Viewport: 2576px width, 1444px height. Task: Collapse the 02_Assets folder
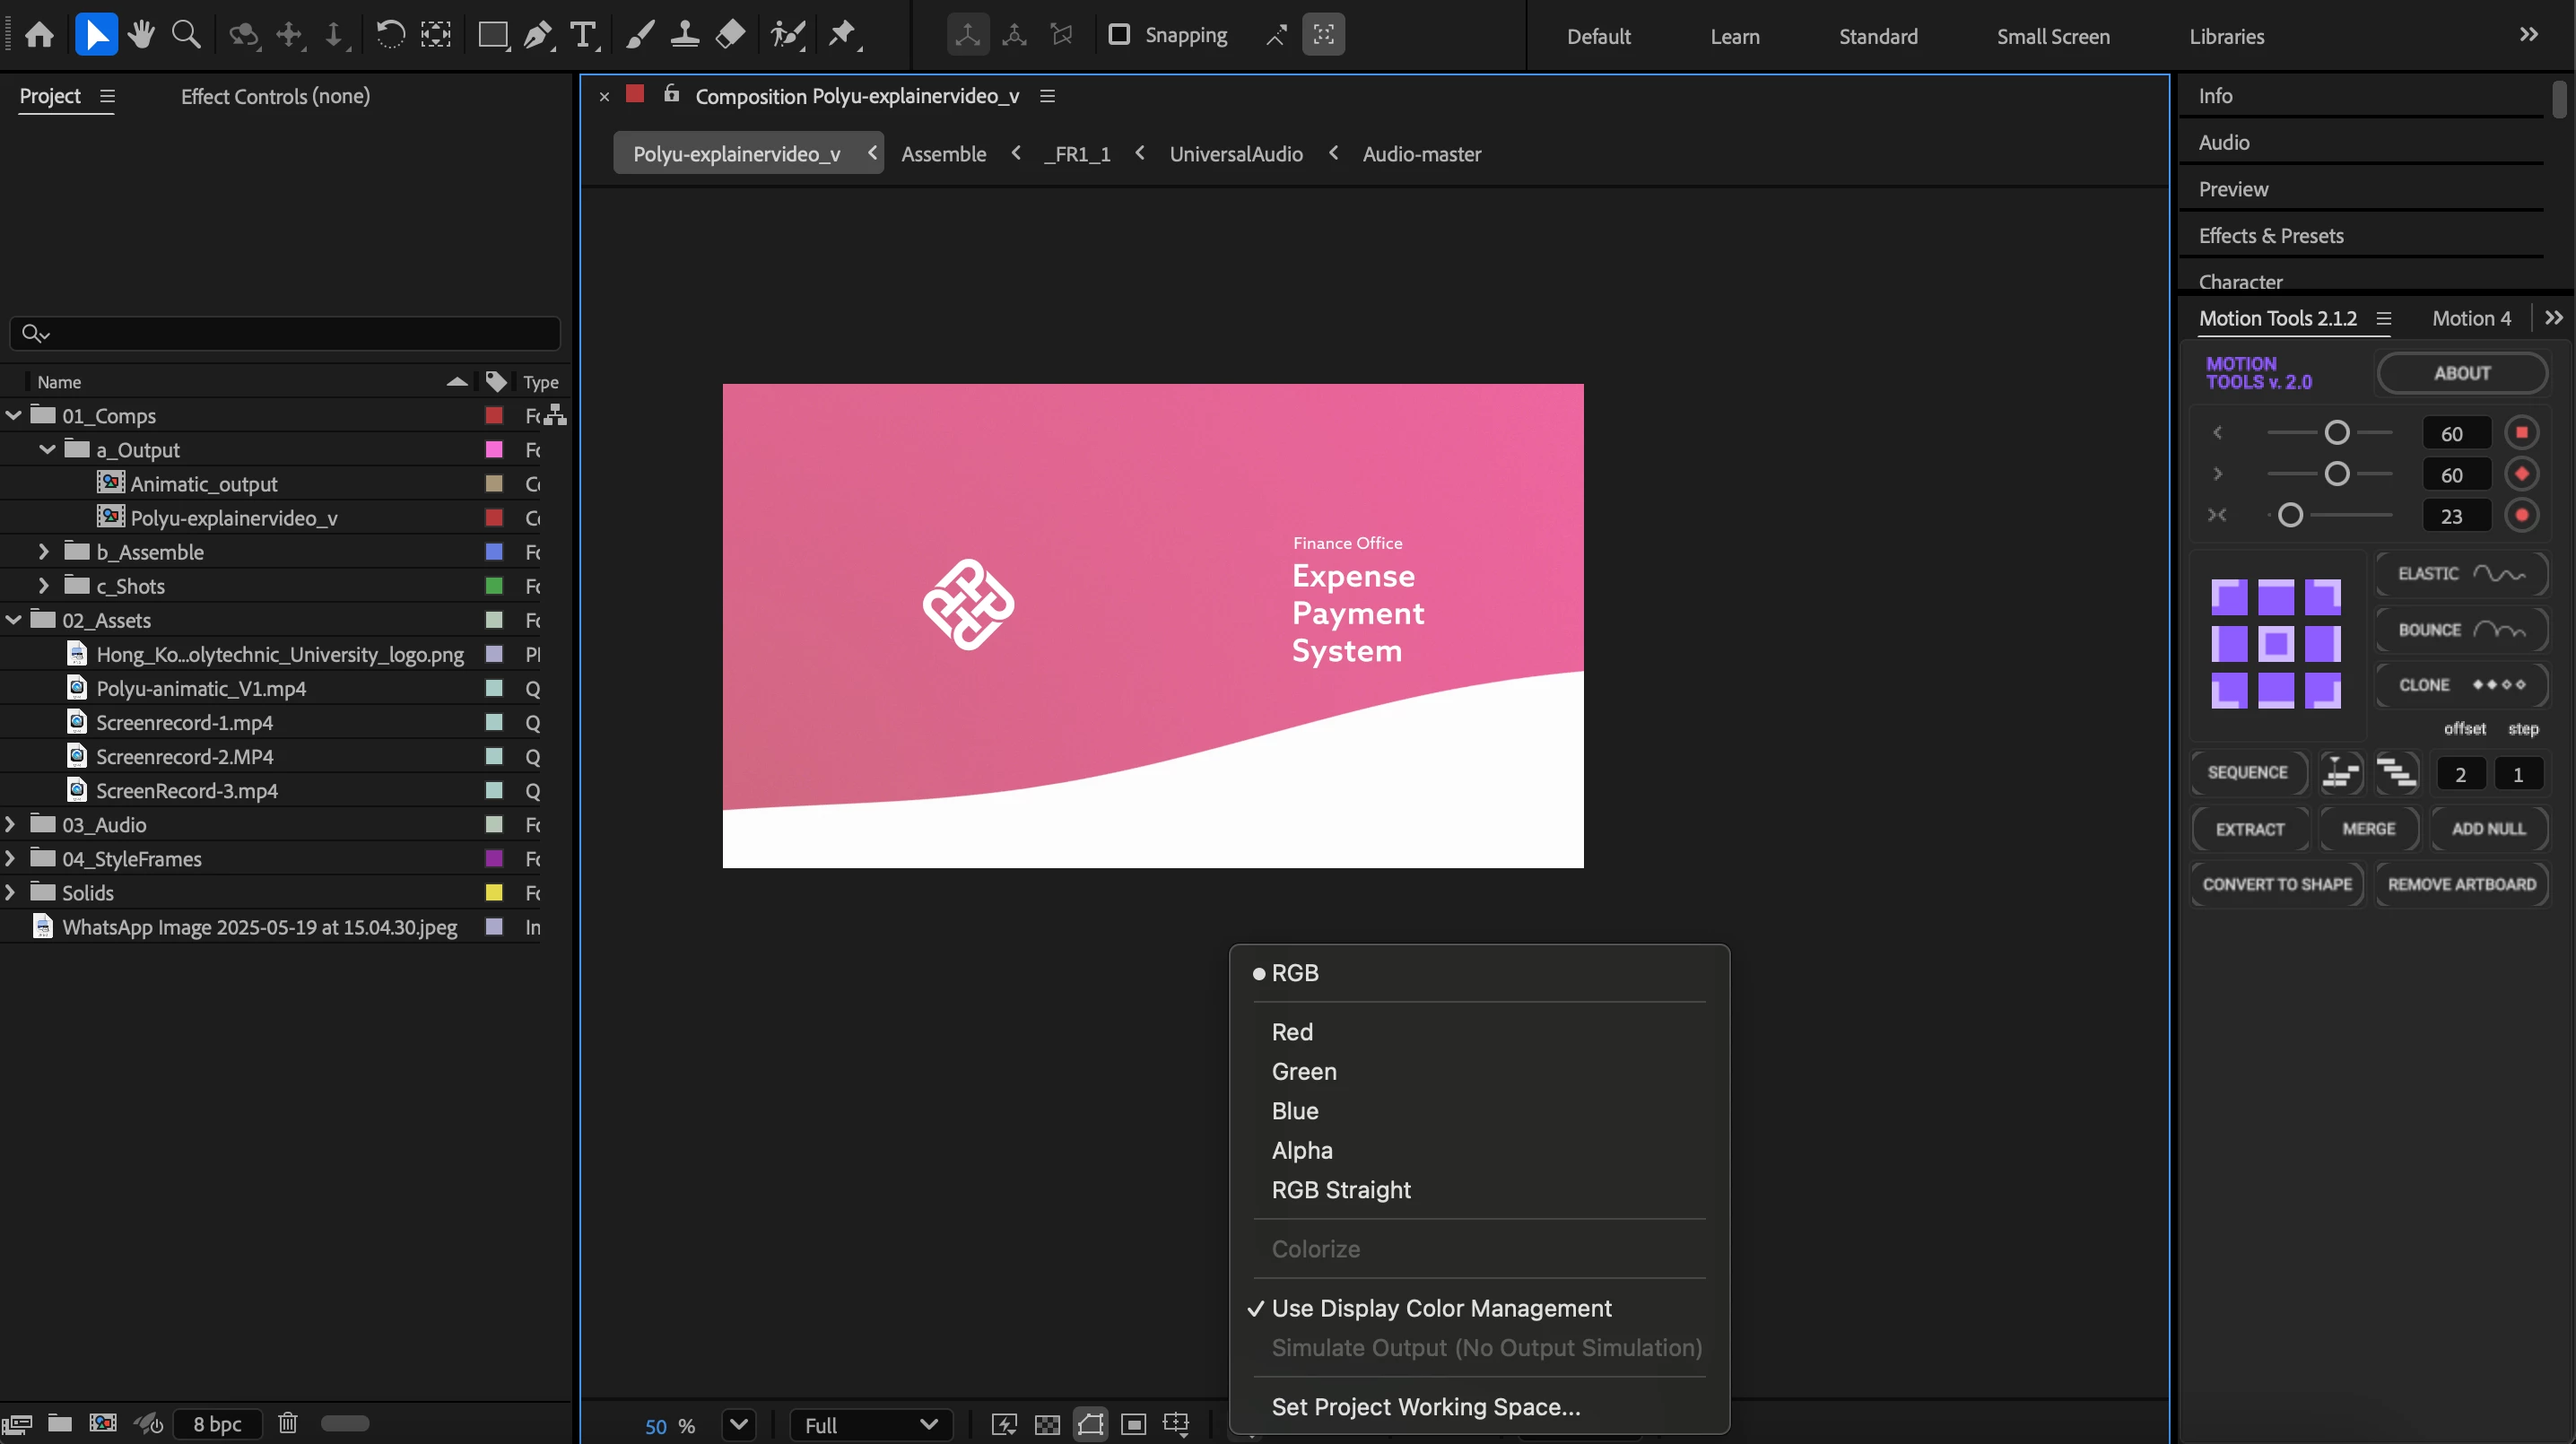[13, 620]
